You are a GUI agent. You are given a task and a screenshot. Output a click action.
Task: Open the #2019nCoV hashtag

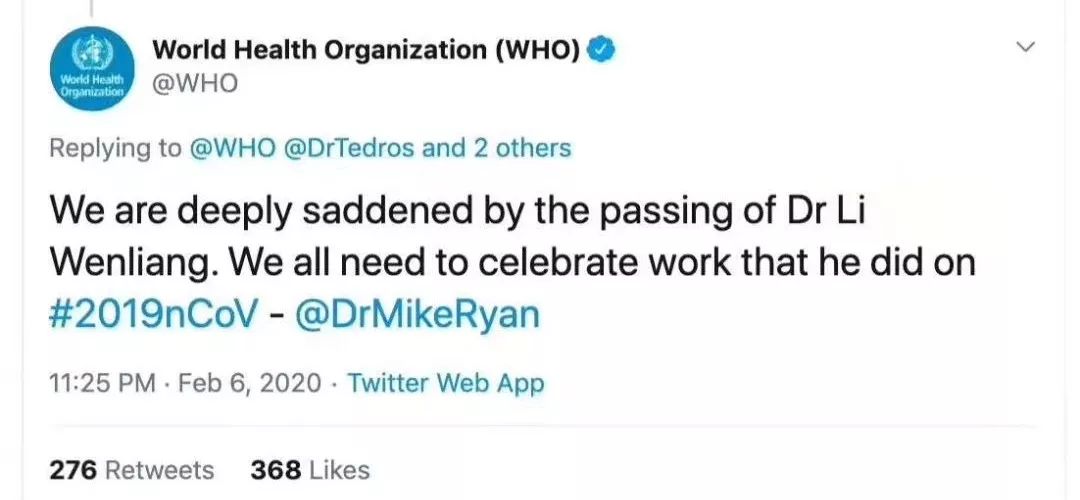coord(156,315)
